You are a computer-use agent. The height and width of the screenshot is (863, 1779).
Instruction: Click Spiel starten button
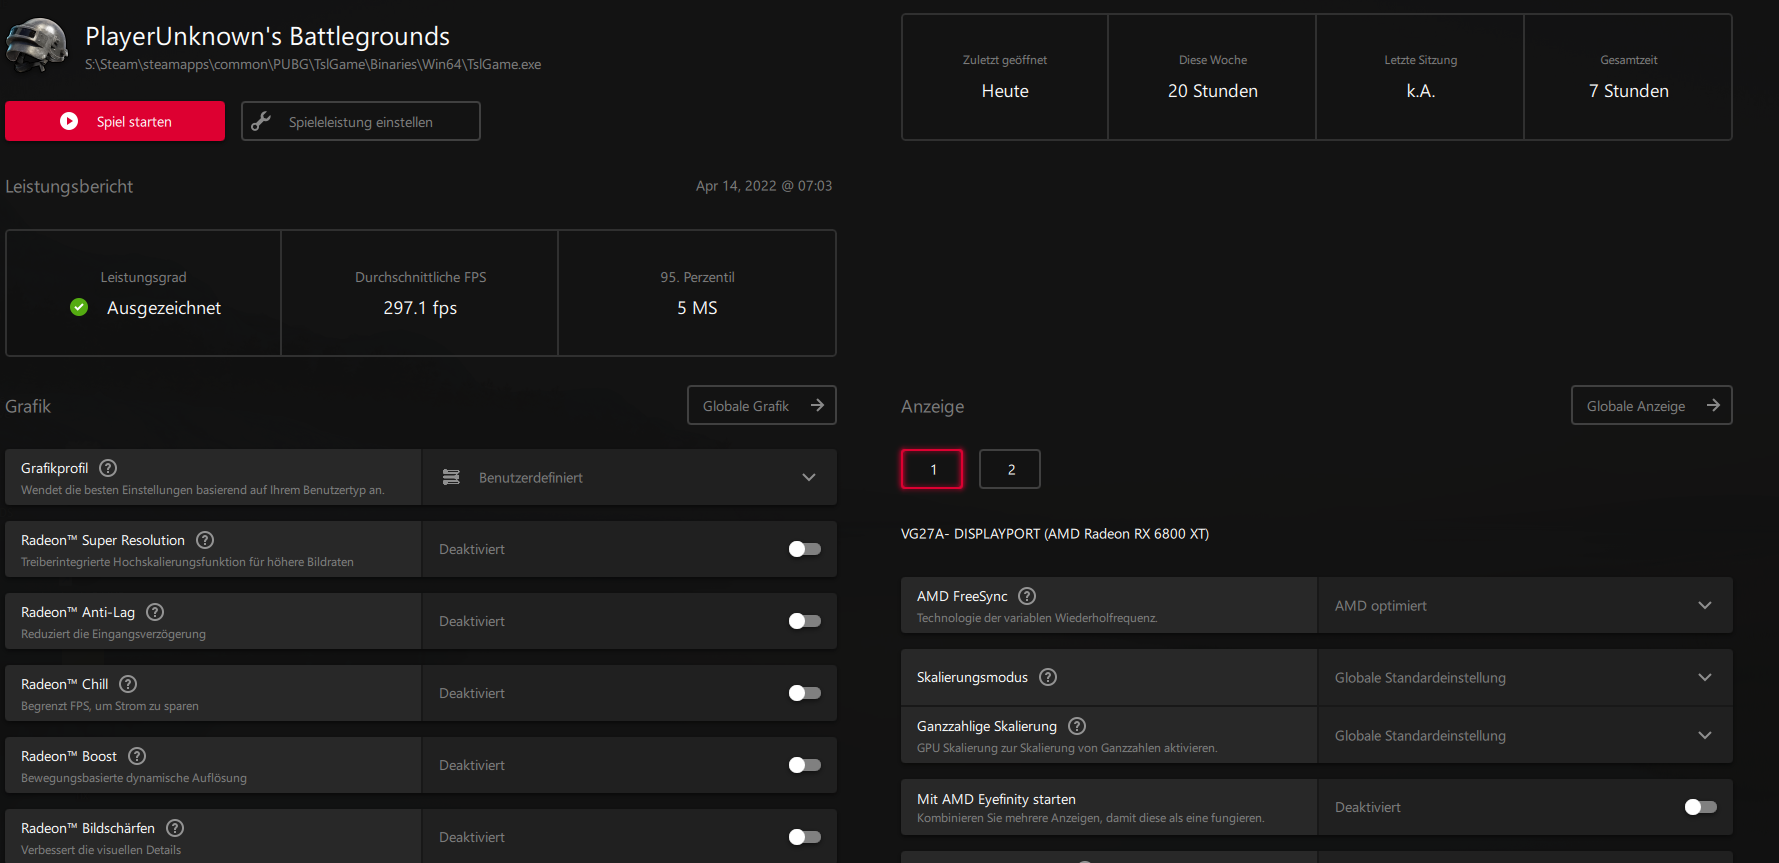(115, 121)
